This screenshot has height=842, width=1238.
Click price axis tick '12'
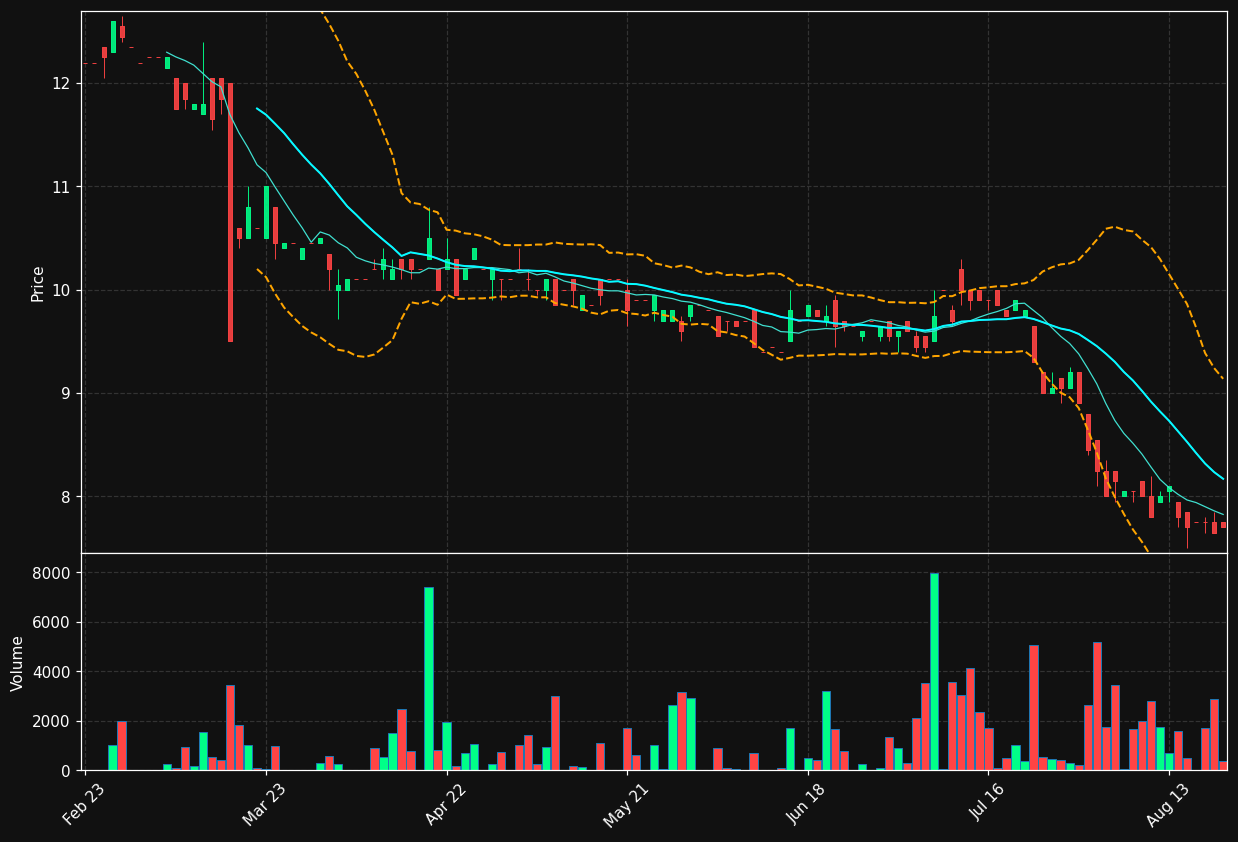62,83
